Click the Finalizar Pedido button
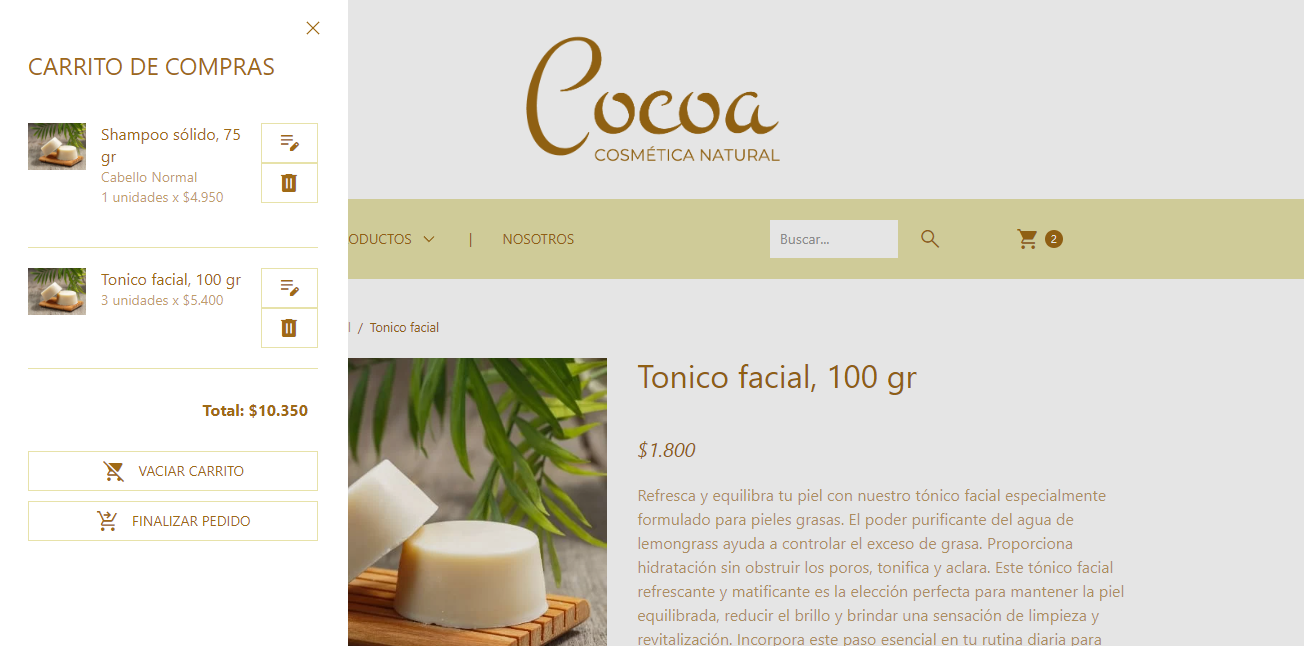Image resolution: width=1304 pixels, height=646 pixels. tap(173, 521)
